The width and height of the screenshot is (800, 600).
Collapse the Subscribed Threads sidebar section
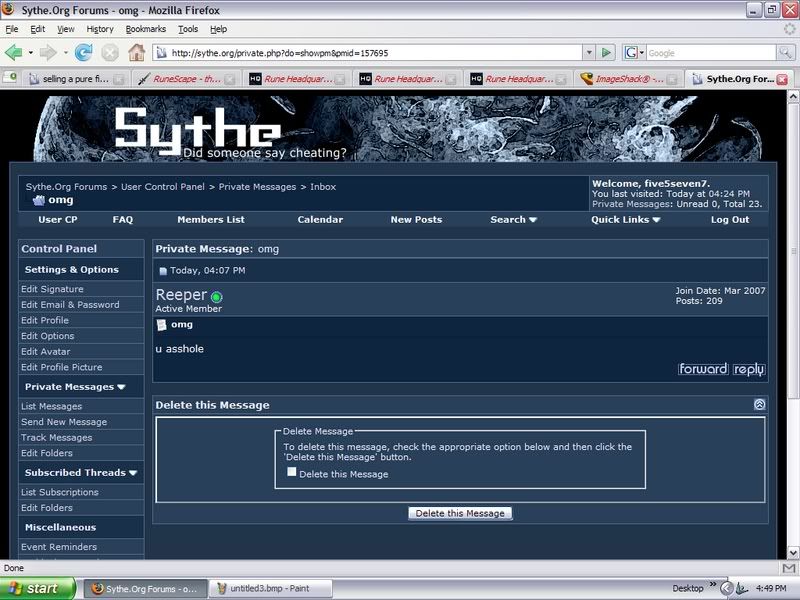point(133,473)
